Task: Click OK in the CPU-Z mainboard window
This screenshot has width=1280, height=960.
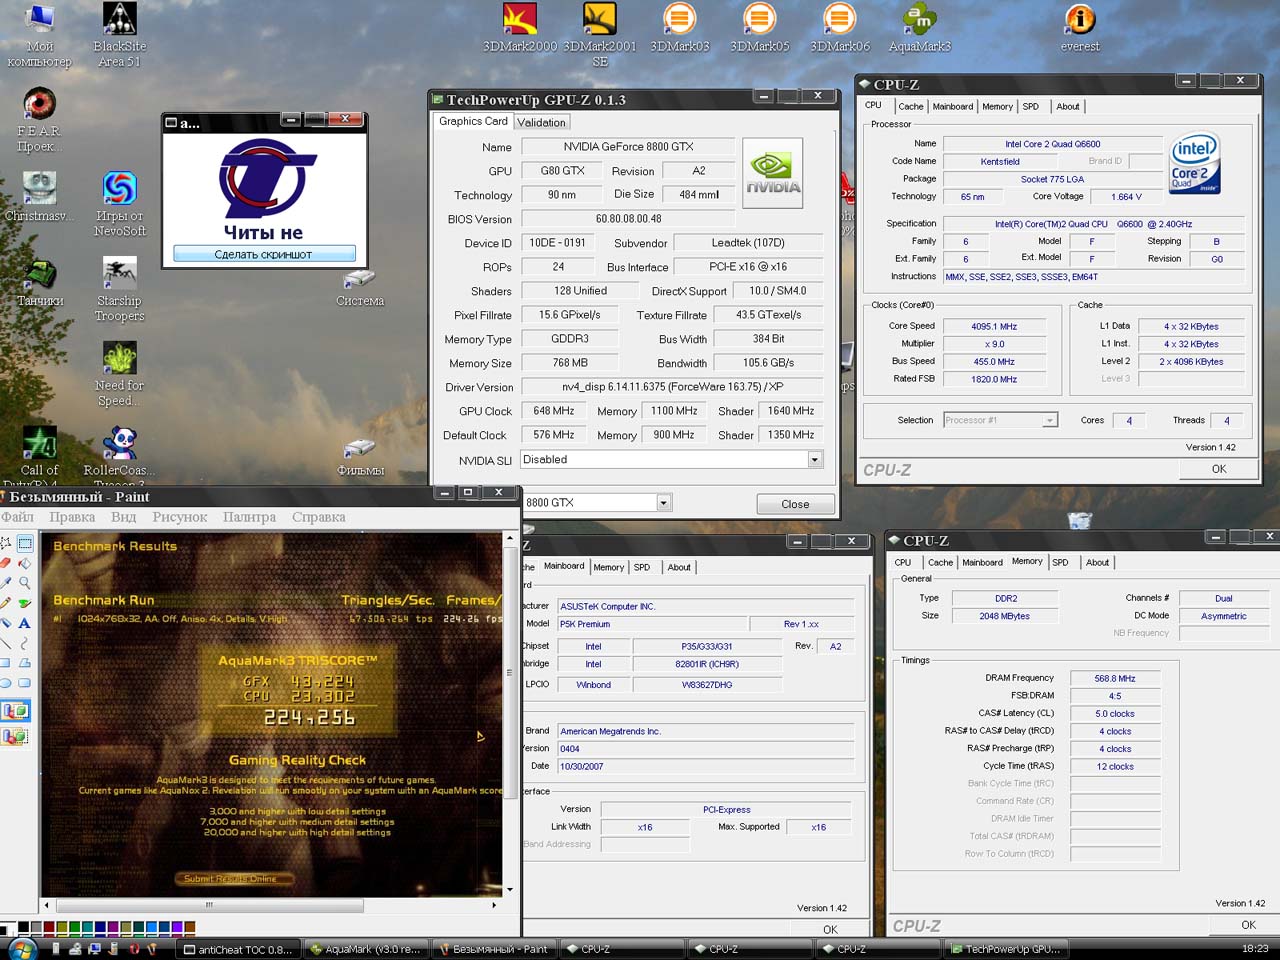Action: (x=830, y=929)
